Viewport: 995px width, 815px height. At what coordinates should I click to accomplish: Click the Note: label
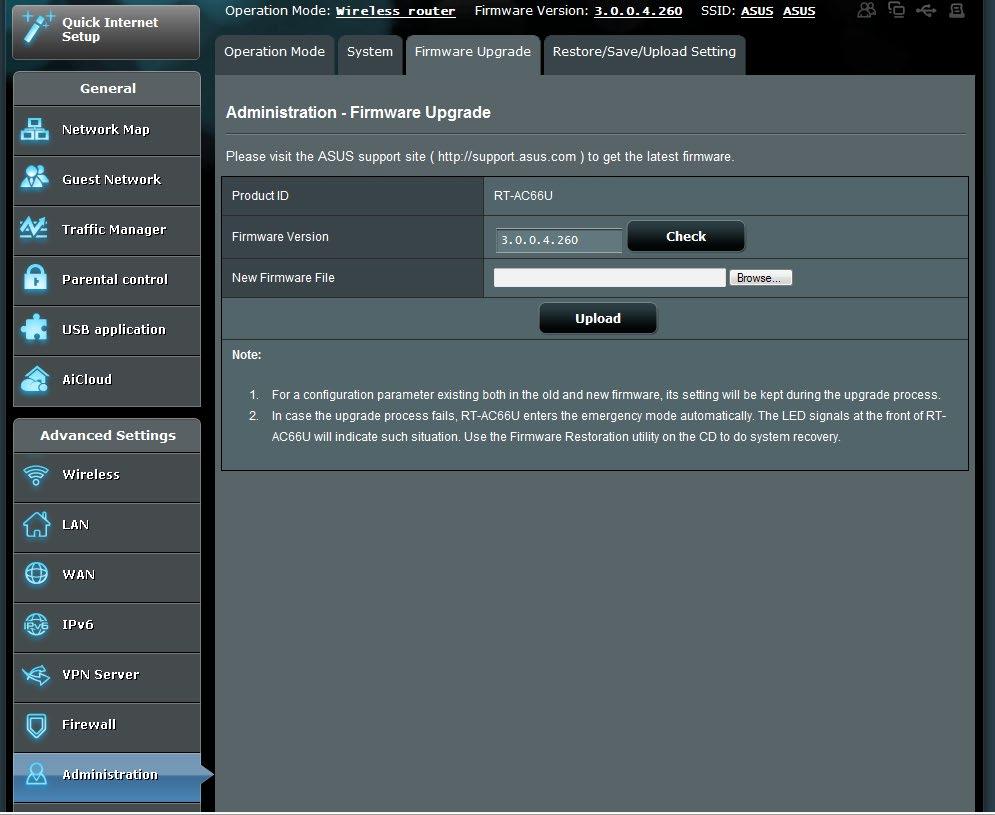(x=246, y=355)
